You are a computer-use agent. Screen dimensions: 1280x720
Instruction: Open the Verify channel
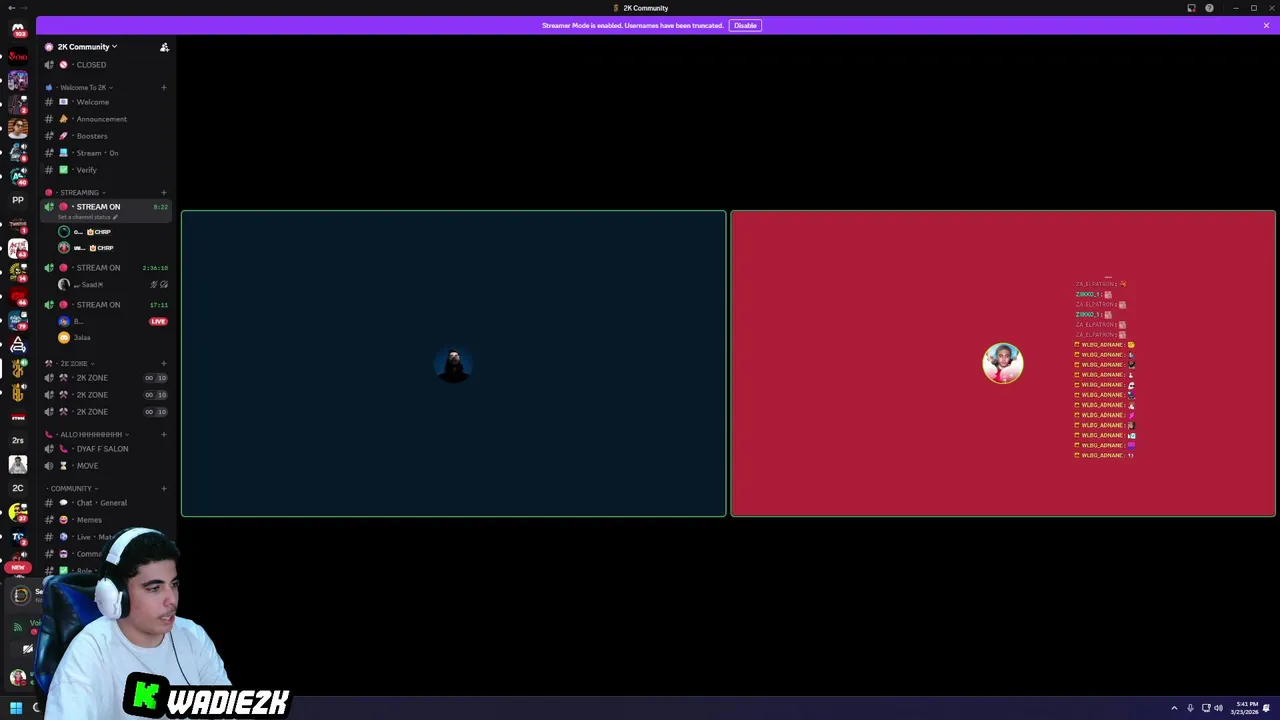point(105,170)
